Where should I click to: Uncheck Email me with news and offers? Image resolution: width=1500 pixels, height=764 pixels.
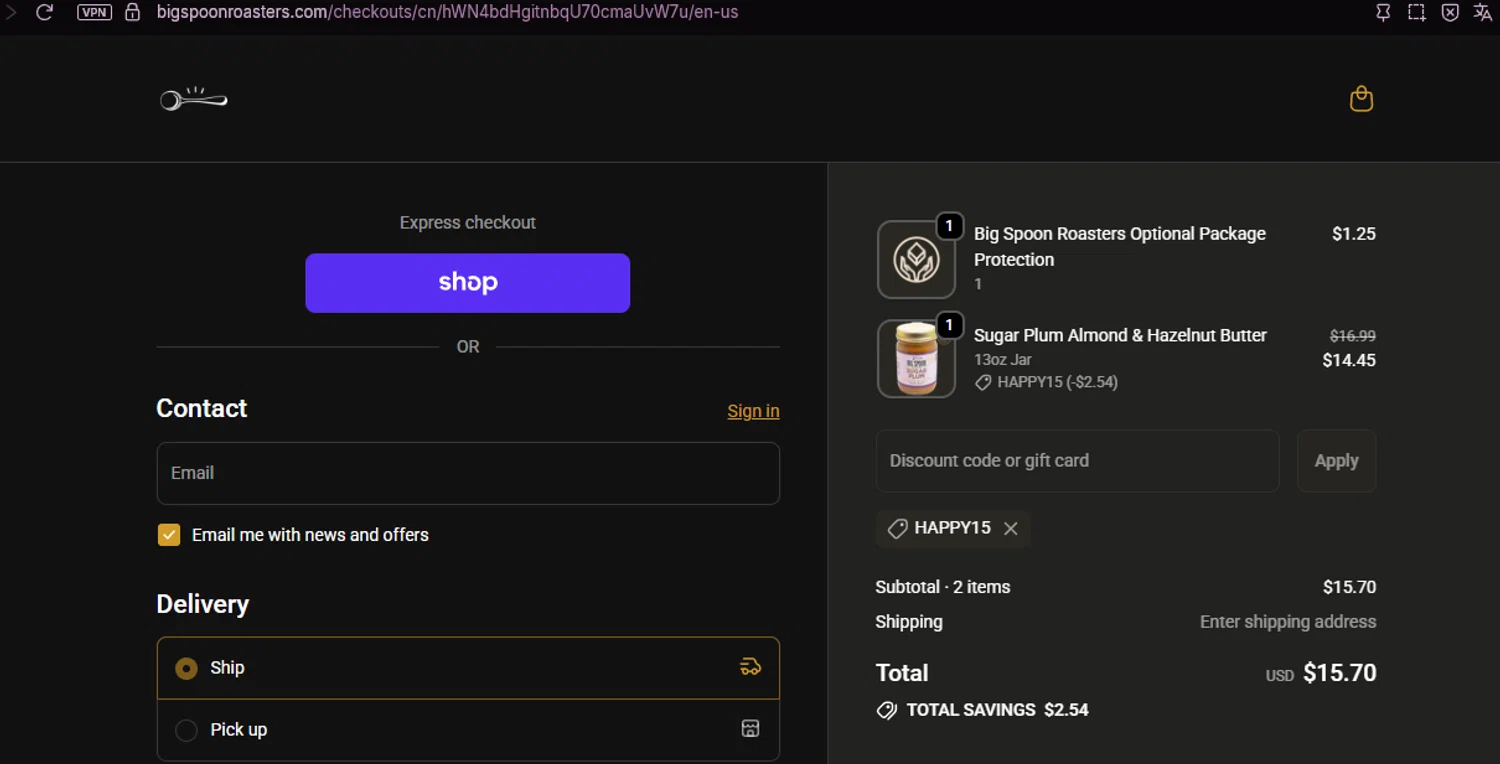click(x=169, y=535)
